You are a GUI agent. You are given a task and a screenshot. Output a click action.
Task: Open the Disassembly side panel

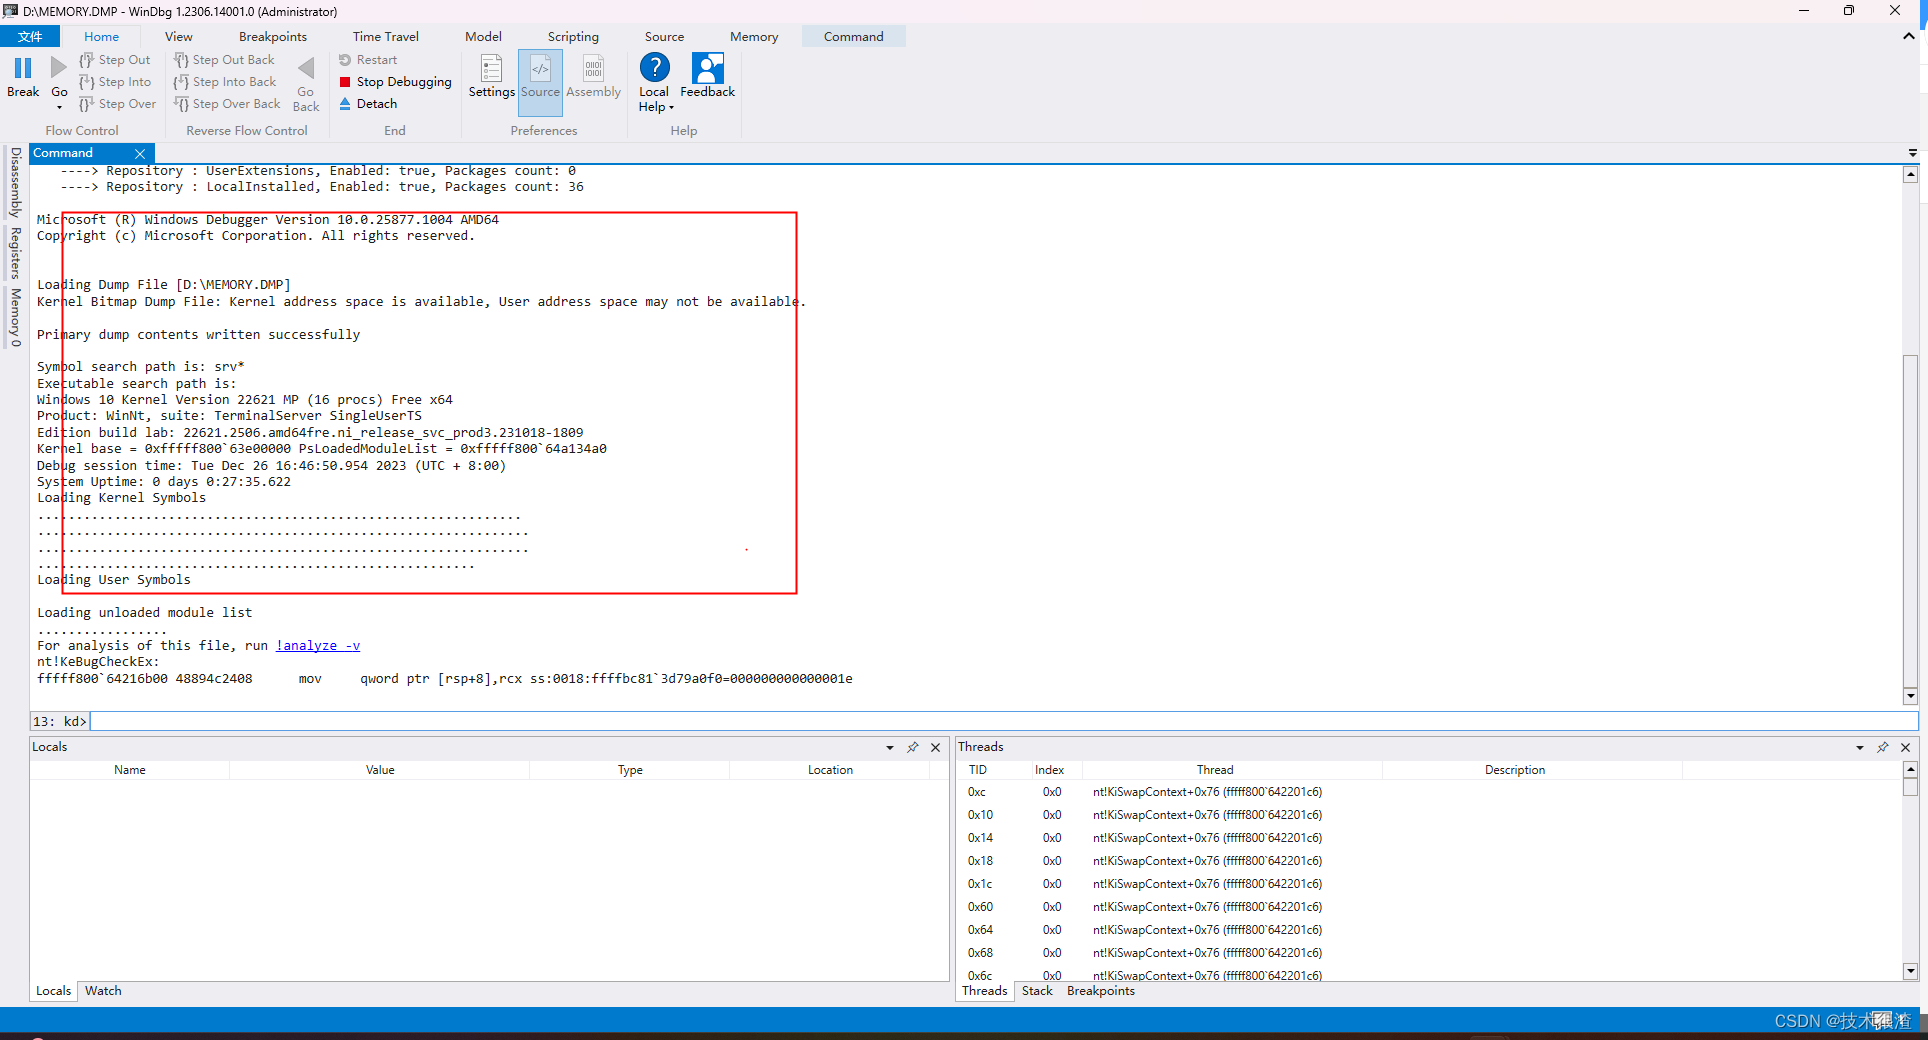click(15, 182)
